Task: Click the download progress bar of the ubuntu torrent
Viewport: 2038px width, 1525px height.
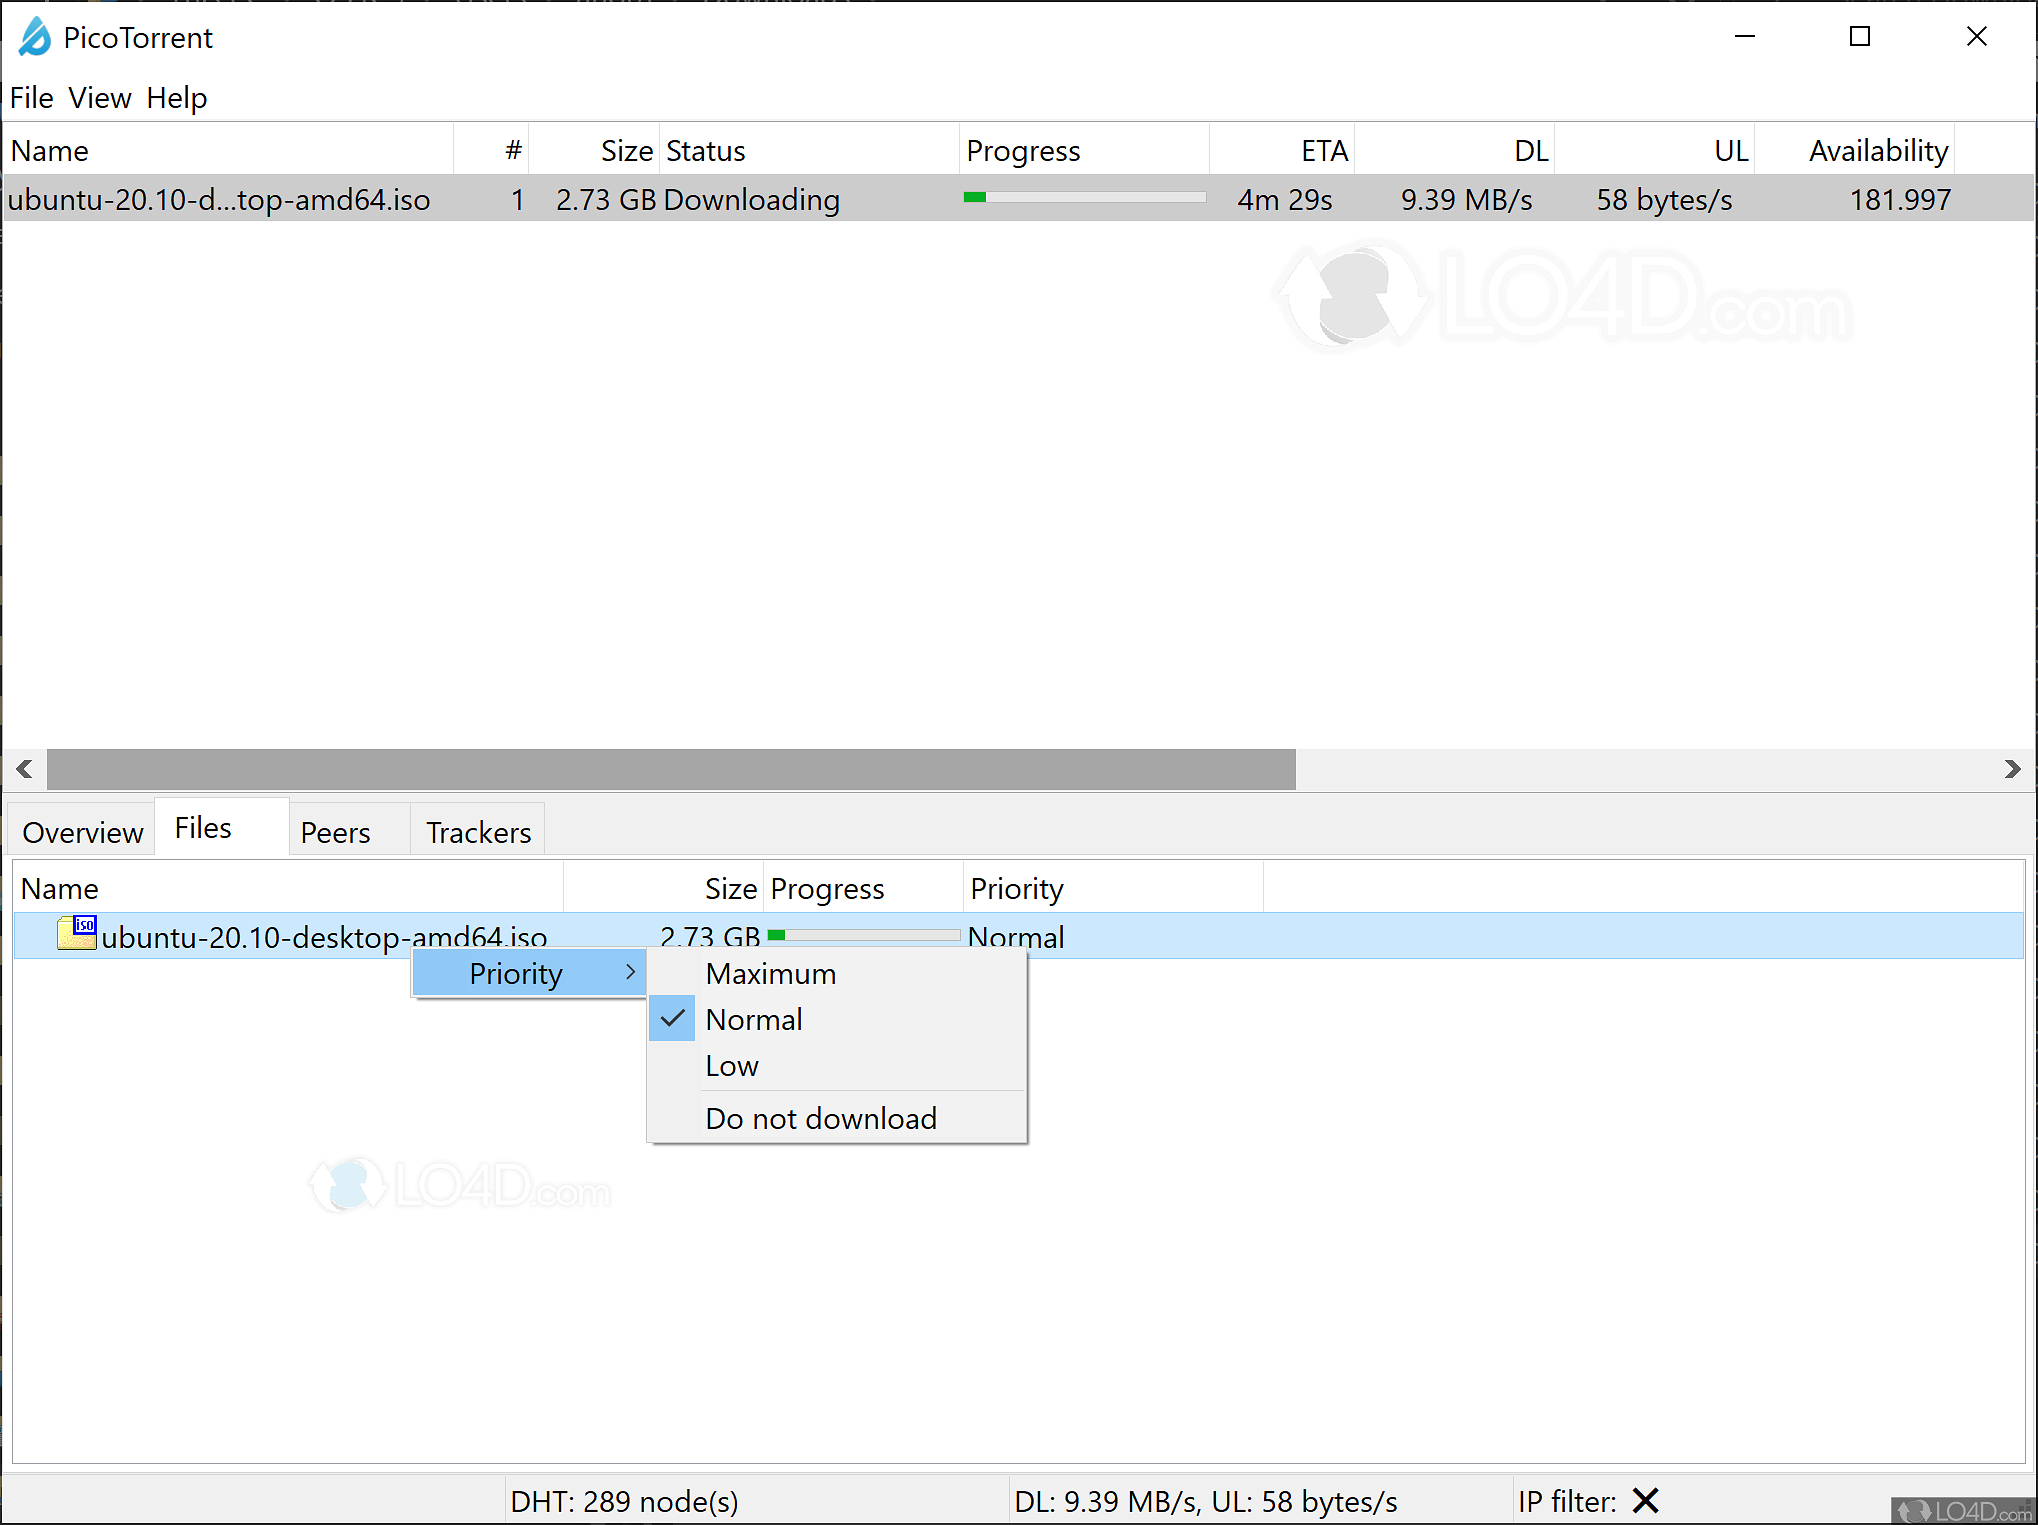Action: [1083, 197]
